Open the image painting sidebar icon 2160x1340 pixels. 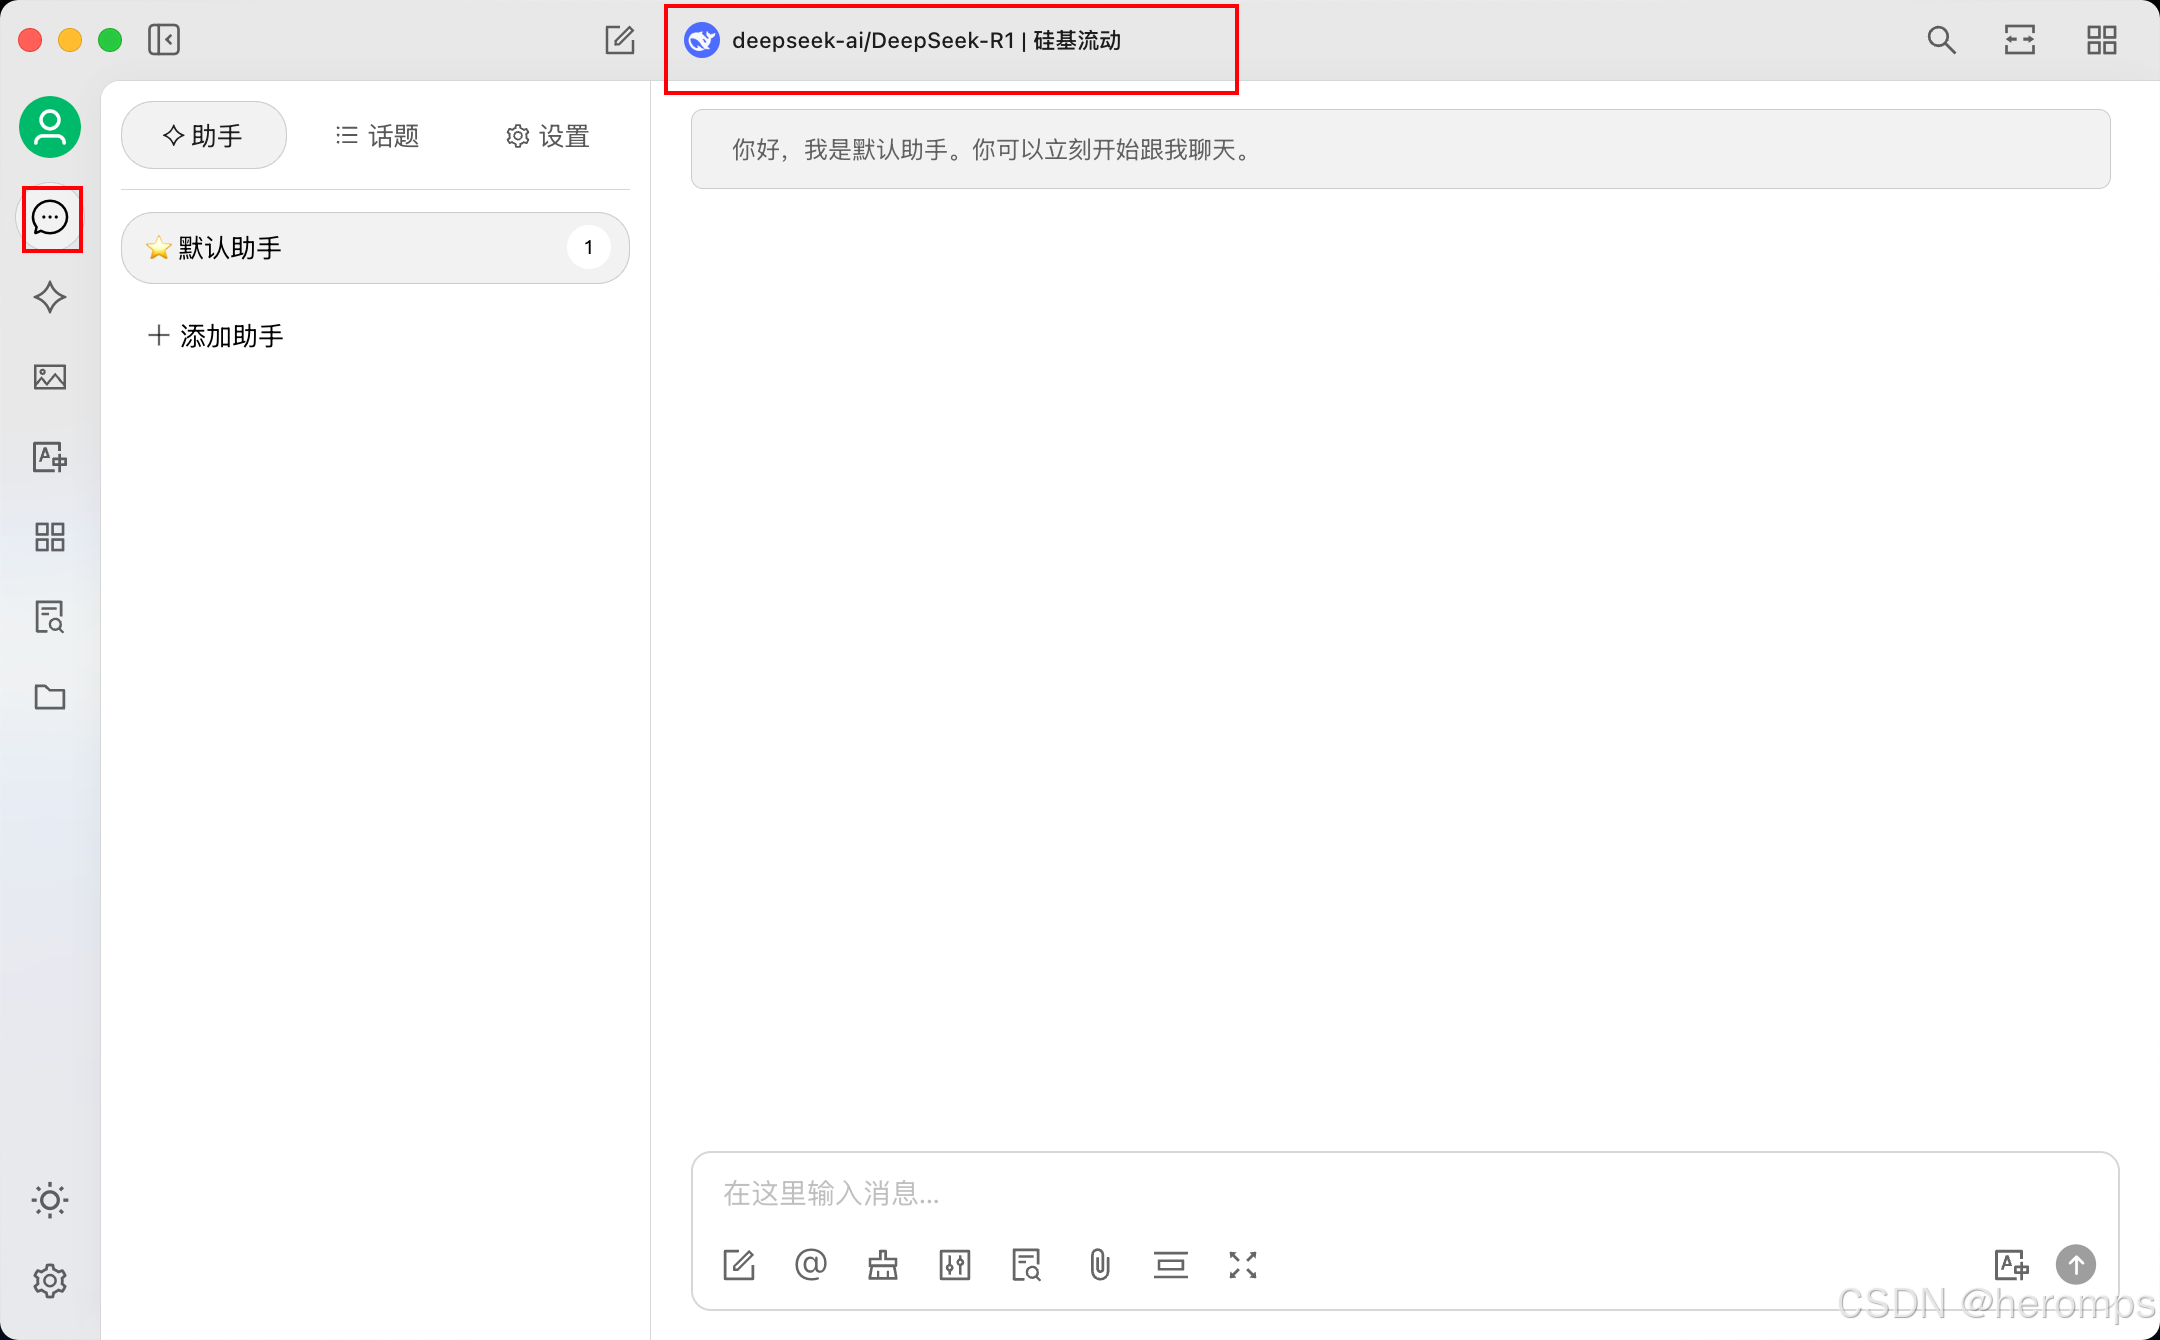(50, 377)
